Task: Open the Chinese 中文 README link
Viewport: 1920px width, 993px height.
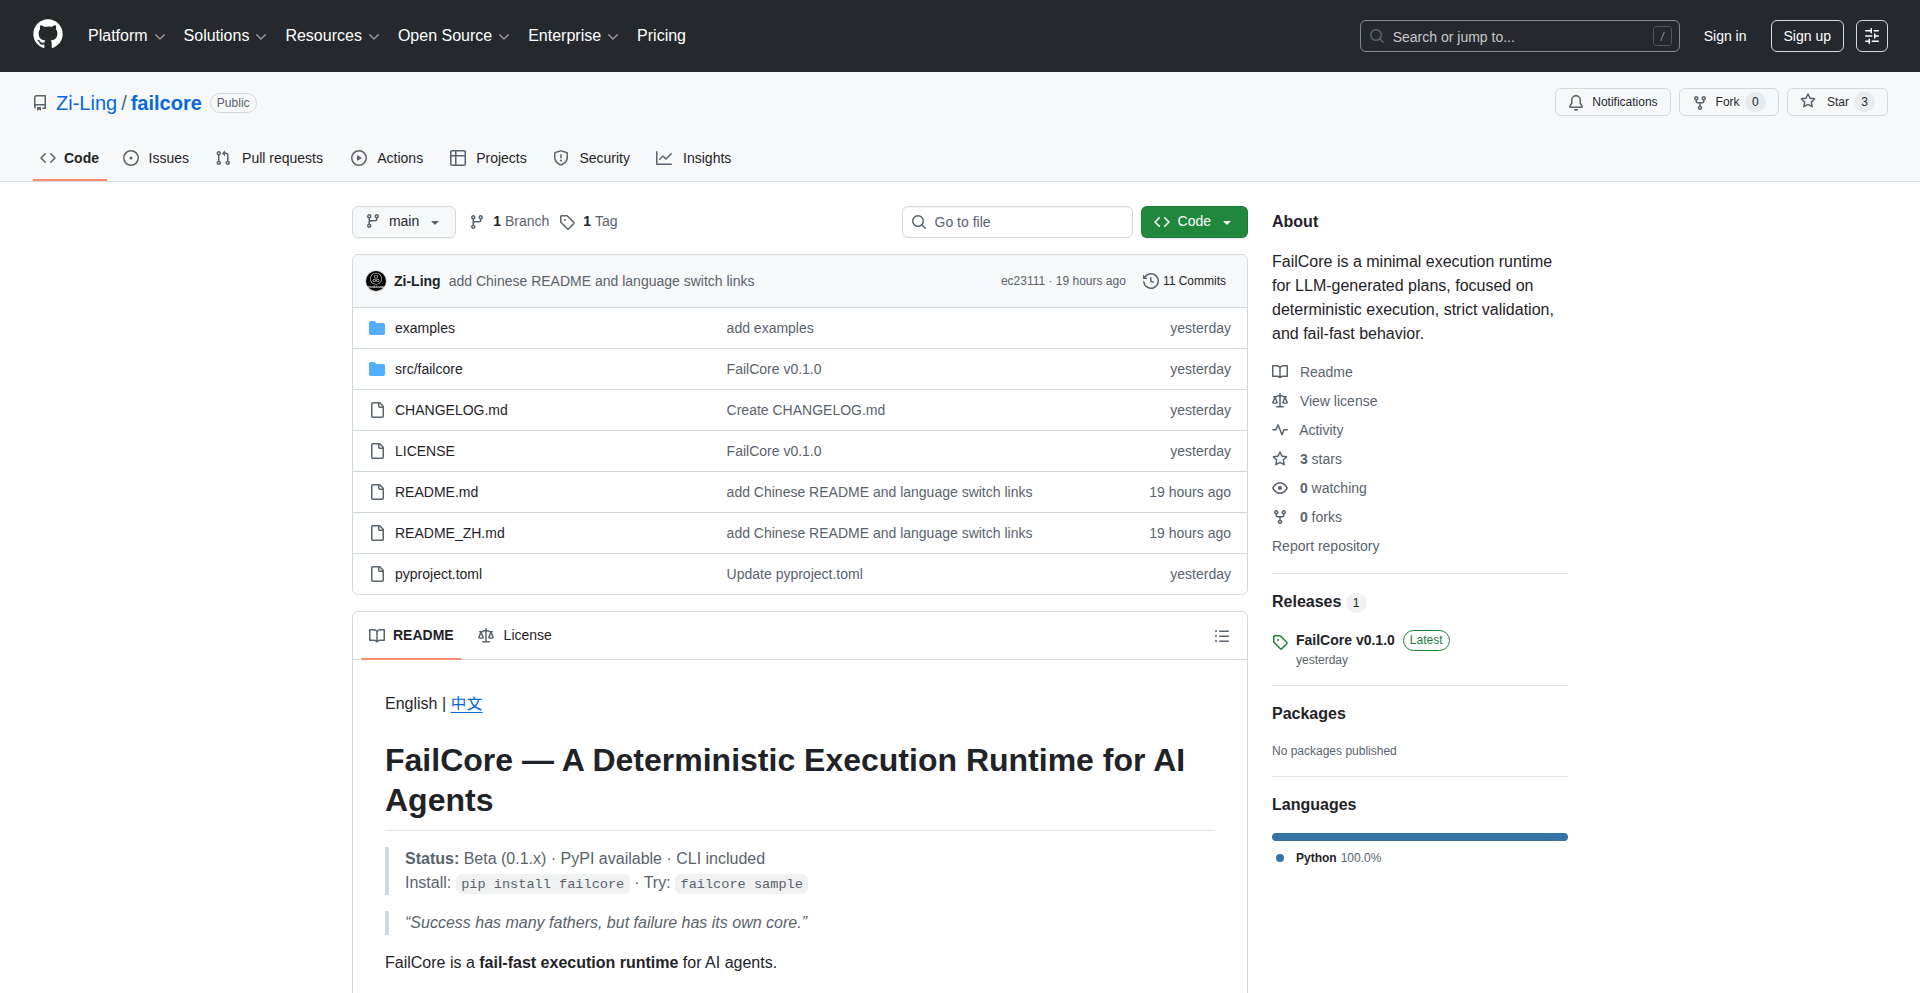Action: coord(466,704)
